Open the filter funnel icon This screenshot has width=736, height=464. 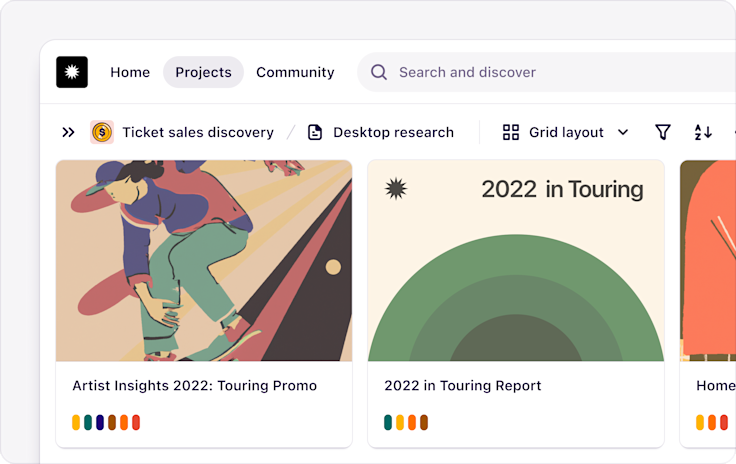pos(663,132)
